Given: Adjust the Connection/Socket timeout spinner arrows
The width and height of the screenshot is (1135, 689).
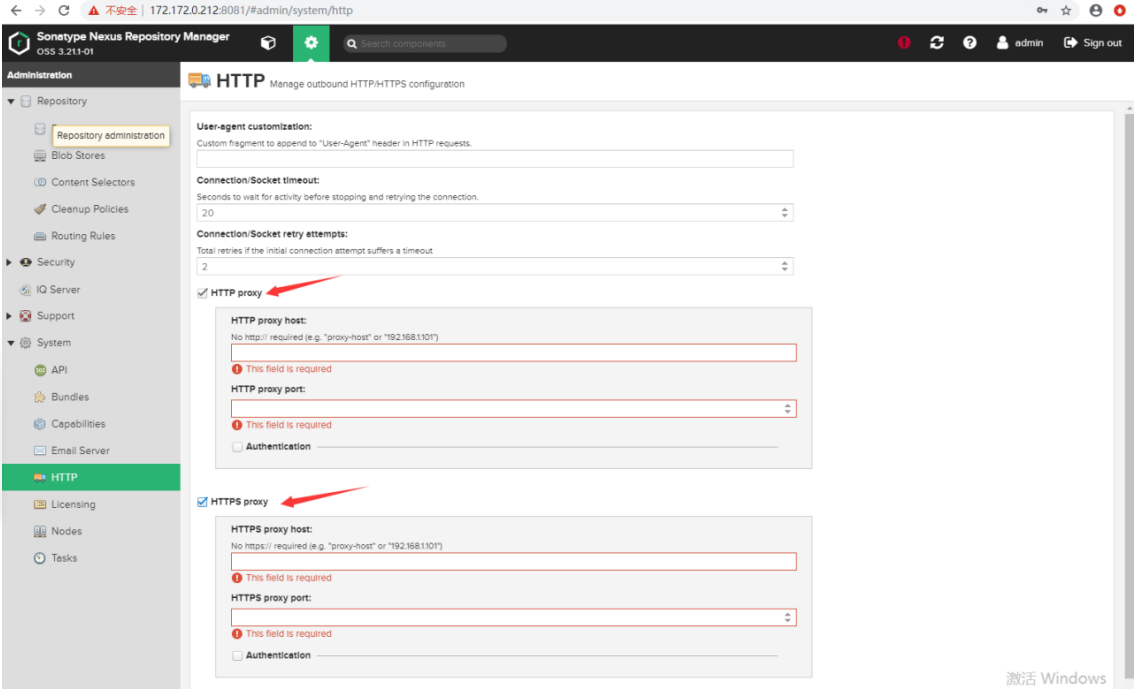Looking at the screenshot, I should pos(785,213).
